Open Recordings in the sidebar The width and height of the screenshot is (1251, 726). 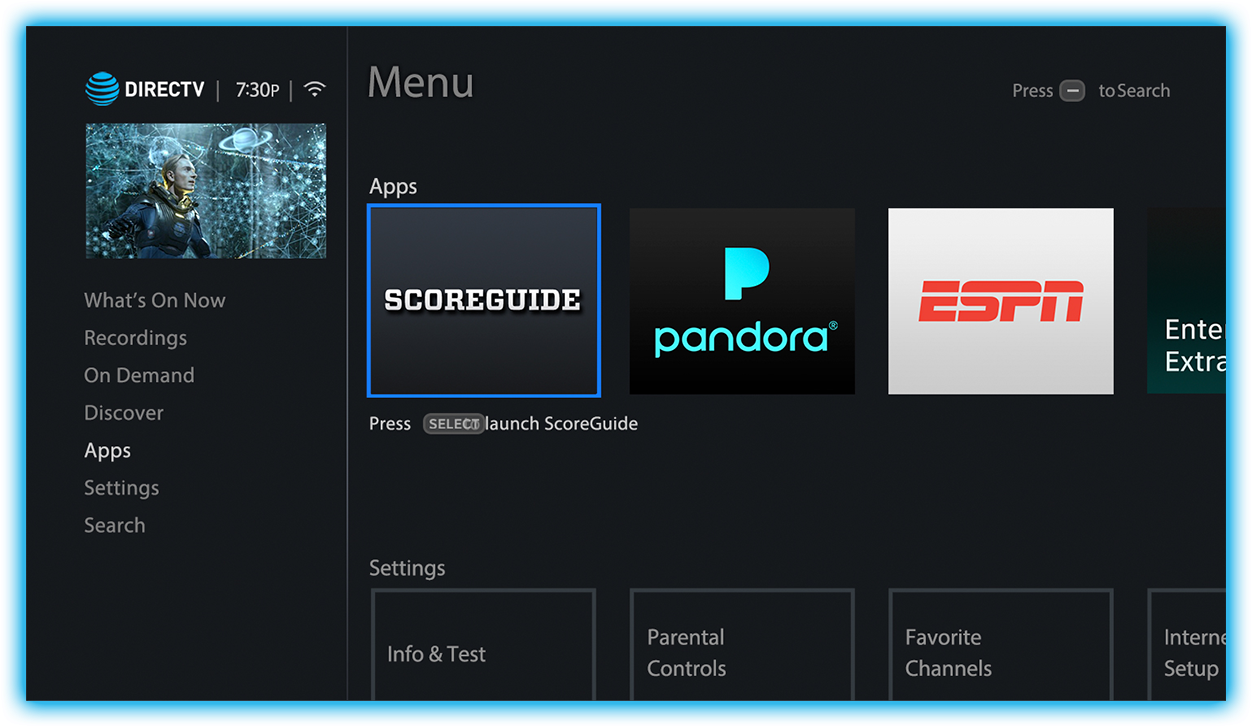point(135,338)
